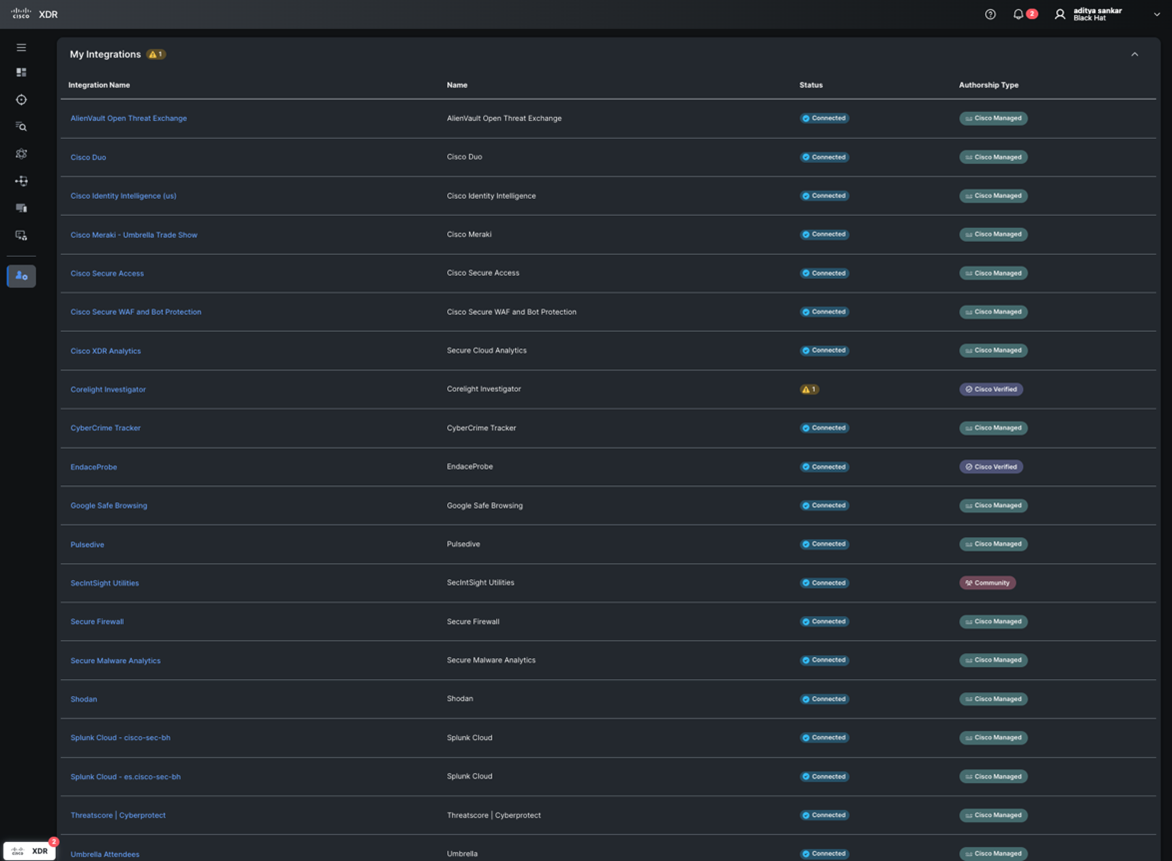Select the Control Center dashboard icon
1172x861 pixels.
pyautogui.click(x=20, y=71)
